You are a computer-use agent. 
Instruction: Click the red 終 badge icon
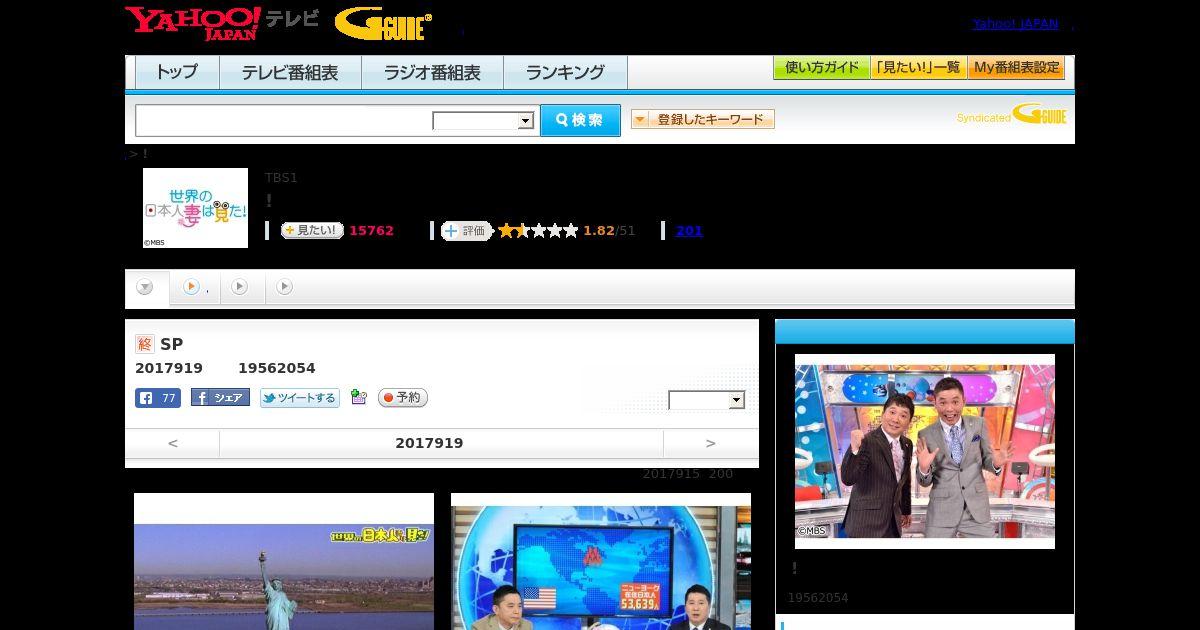(145, 344)
